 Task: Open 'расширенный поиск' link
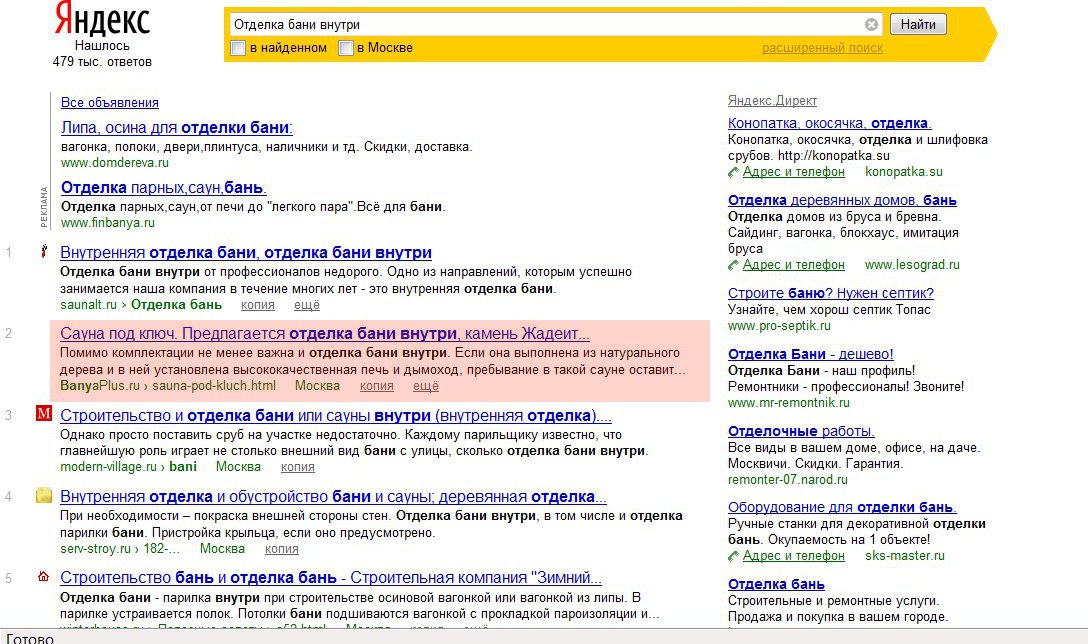[822, 48]
